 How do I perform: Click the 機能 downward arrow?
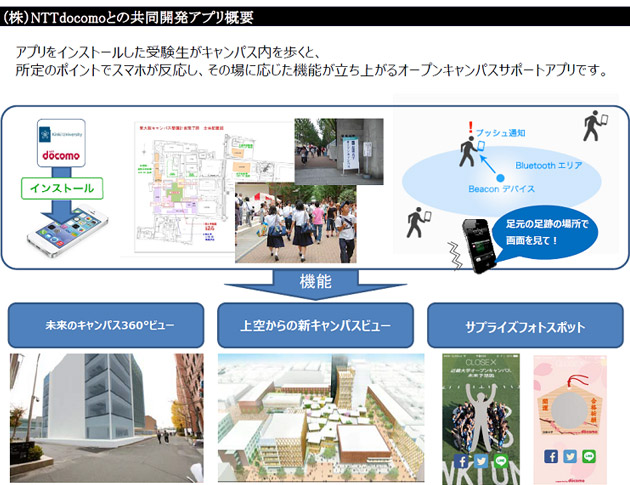pos(315,284)
